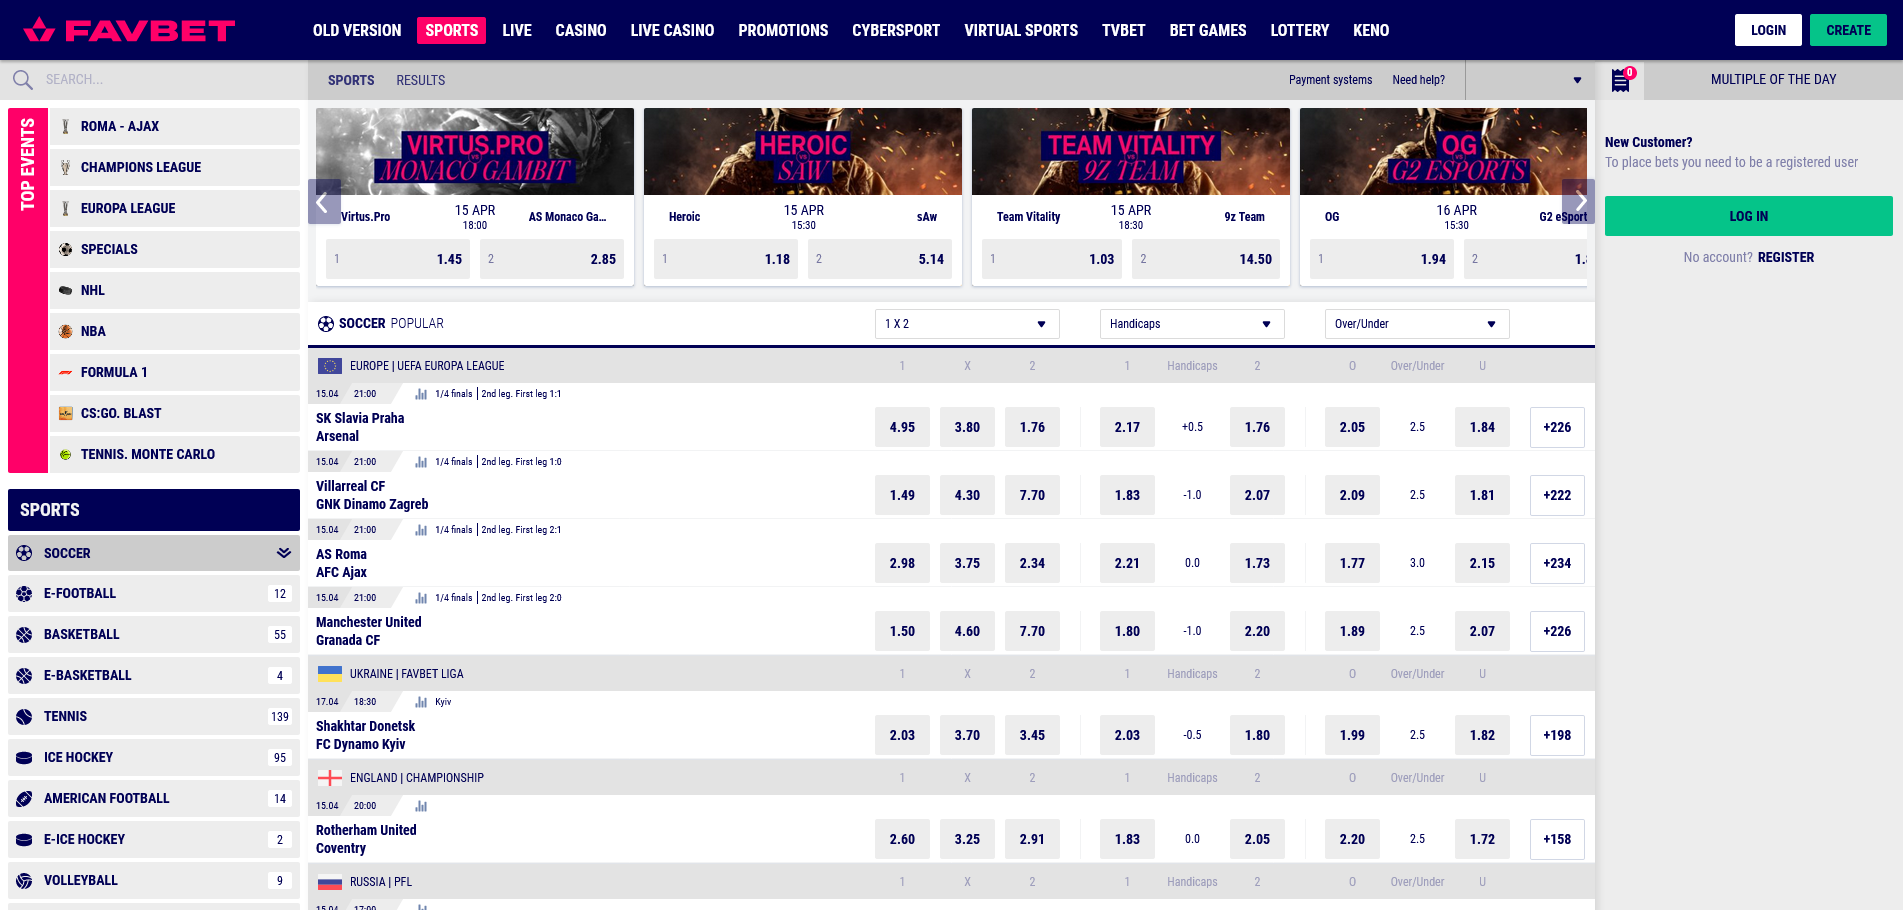Open stats icon for Shakhtar Donetsk match
The height and width of the screenshot is (910, 1903).
click(x=421, y=702)
